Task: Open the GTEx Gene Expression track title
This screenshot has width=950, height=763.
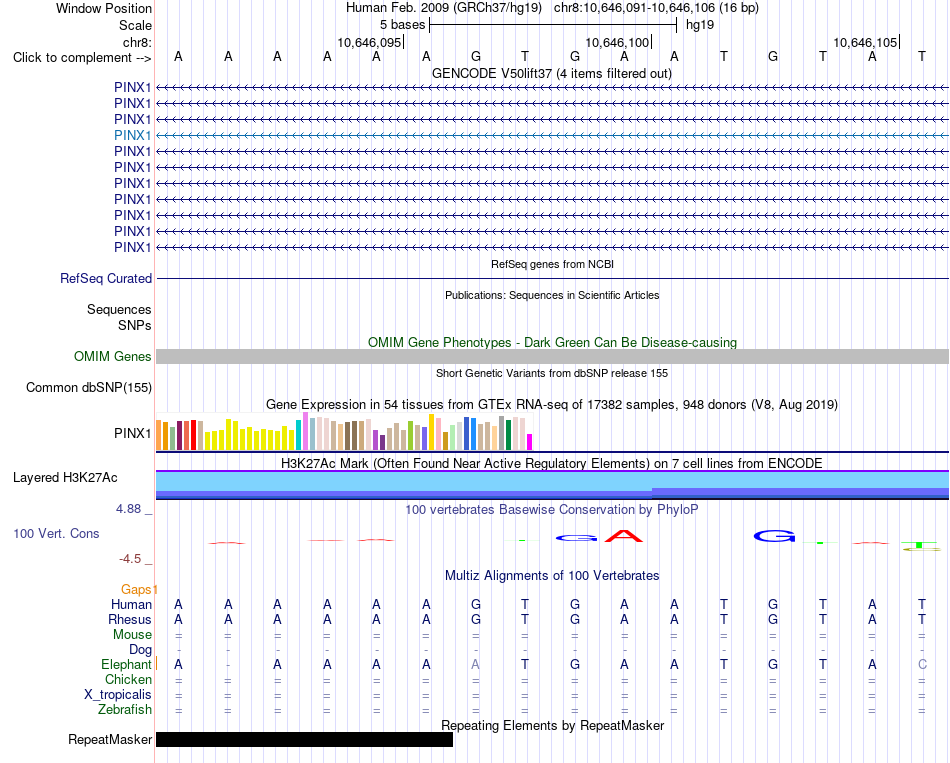Action: [552, 404]
